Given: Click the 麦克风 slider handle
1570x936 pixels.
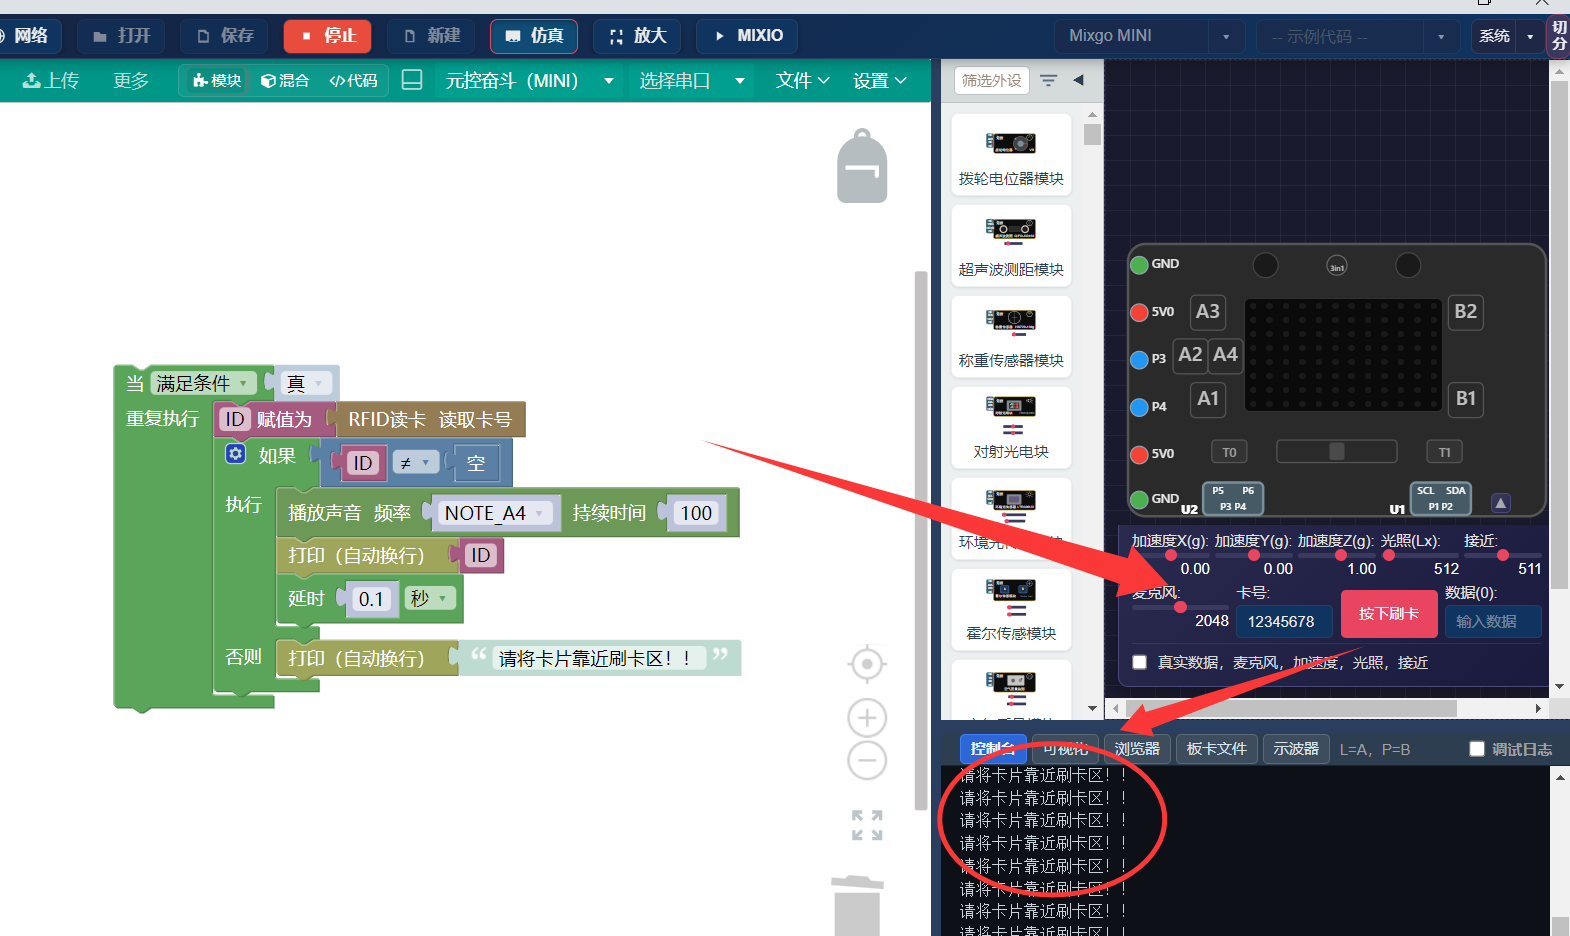Looking at the screenshot, I should click(1180, 607).
